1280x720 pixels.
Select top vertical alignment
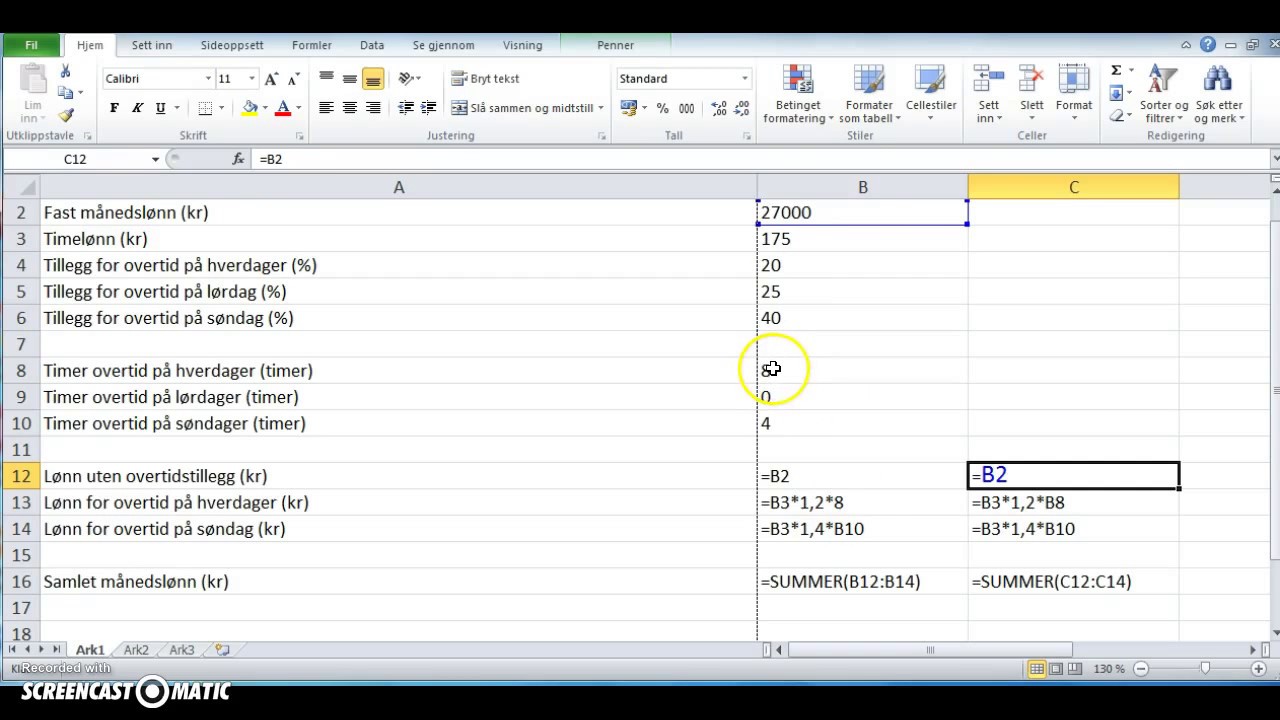coord(326,78)
